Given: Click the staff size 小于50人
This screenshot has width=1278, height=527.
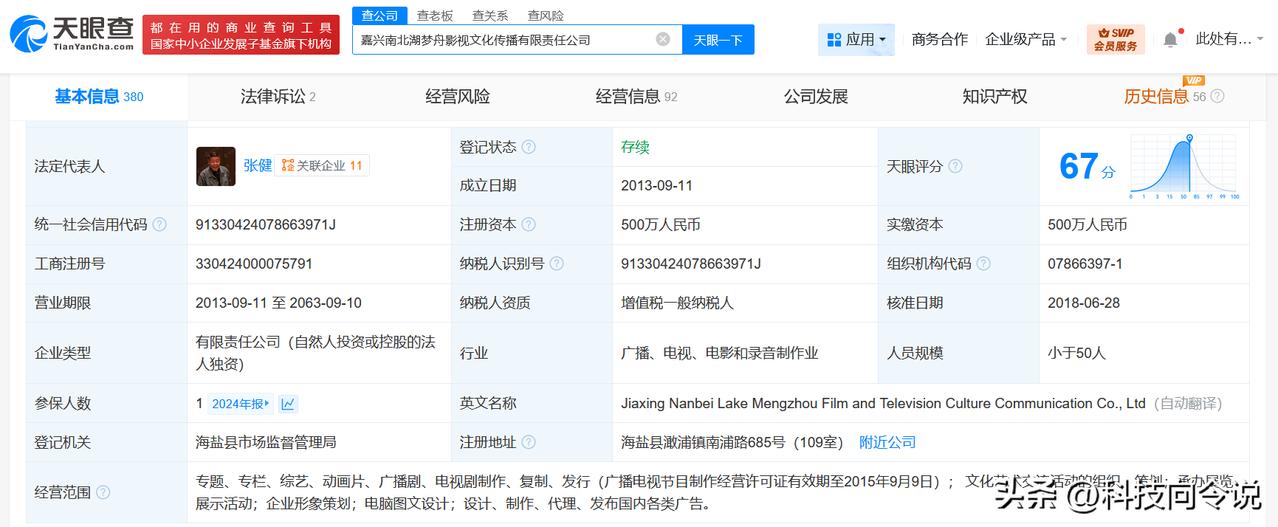Looking at the screenshot, I should 1077,353.
